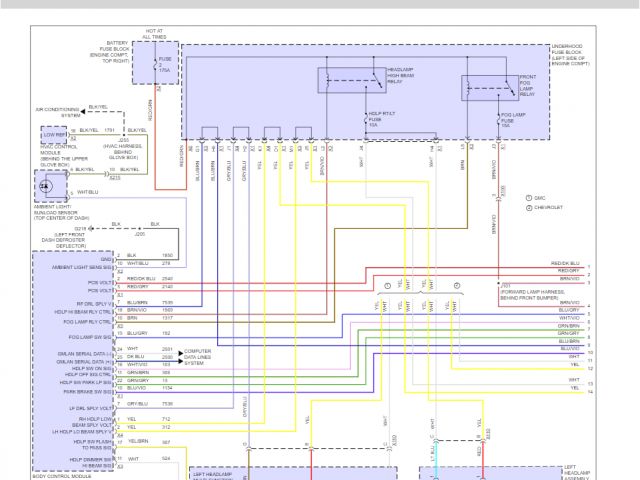Click the Air Conditioning System arrow
The width and height of the screenshot is (640, 480).
80,108
